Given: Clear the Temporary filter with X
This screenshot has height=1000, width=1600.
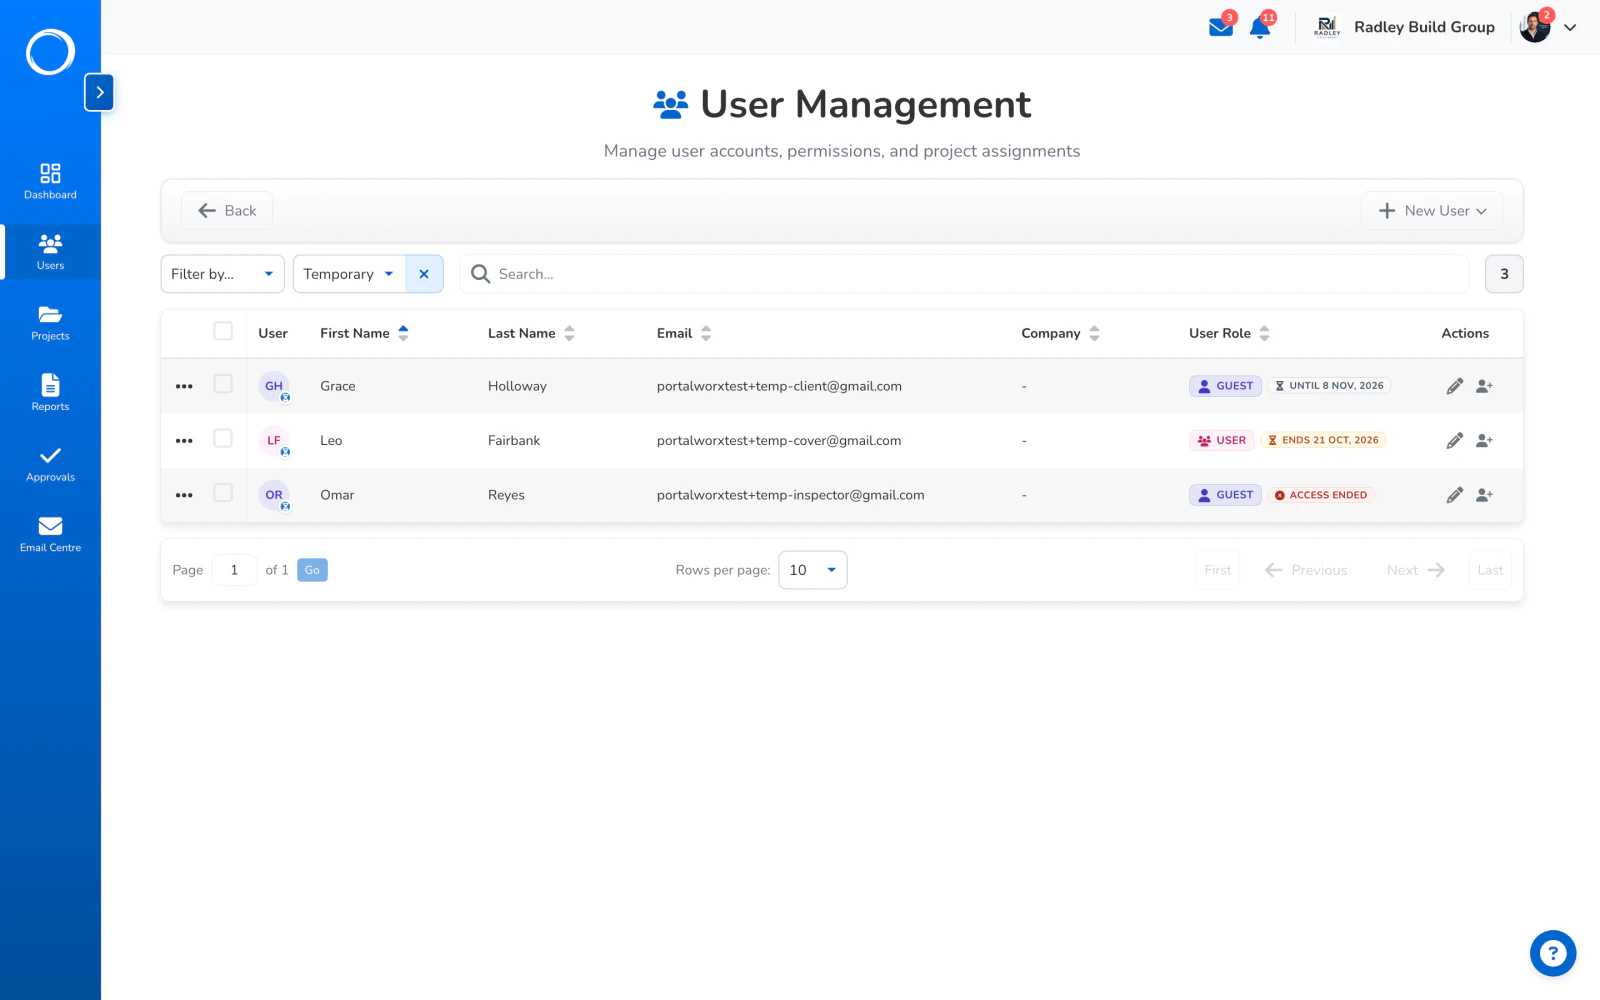Looking at the screenshot, I should tap(424, 274).
